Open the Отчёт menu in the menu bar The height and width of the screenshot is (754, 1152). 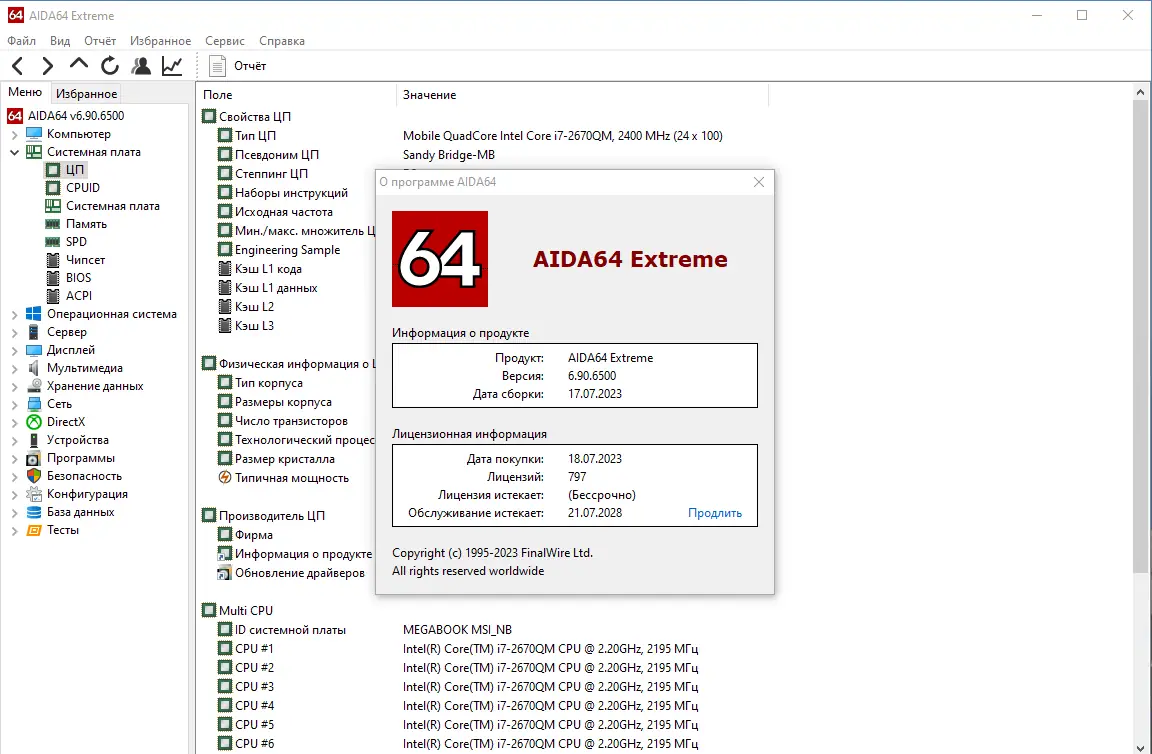tap(100, 41)
